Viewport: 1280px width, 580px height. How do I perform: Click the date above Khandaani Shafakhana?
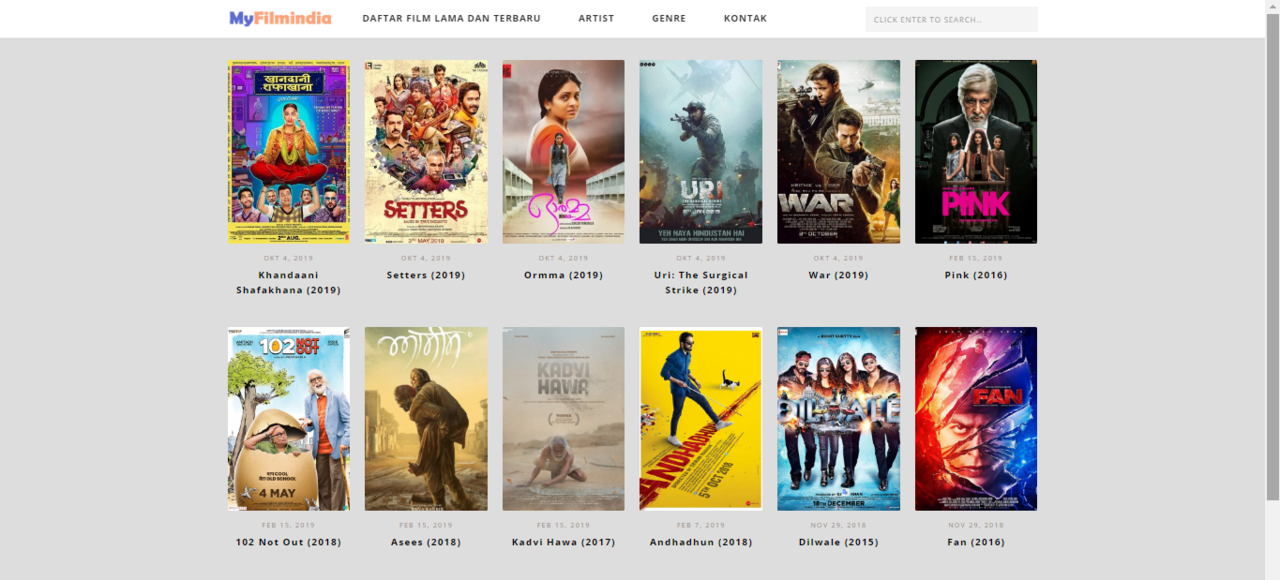288,258
